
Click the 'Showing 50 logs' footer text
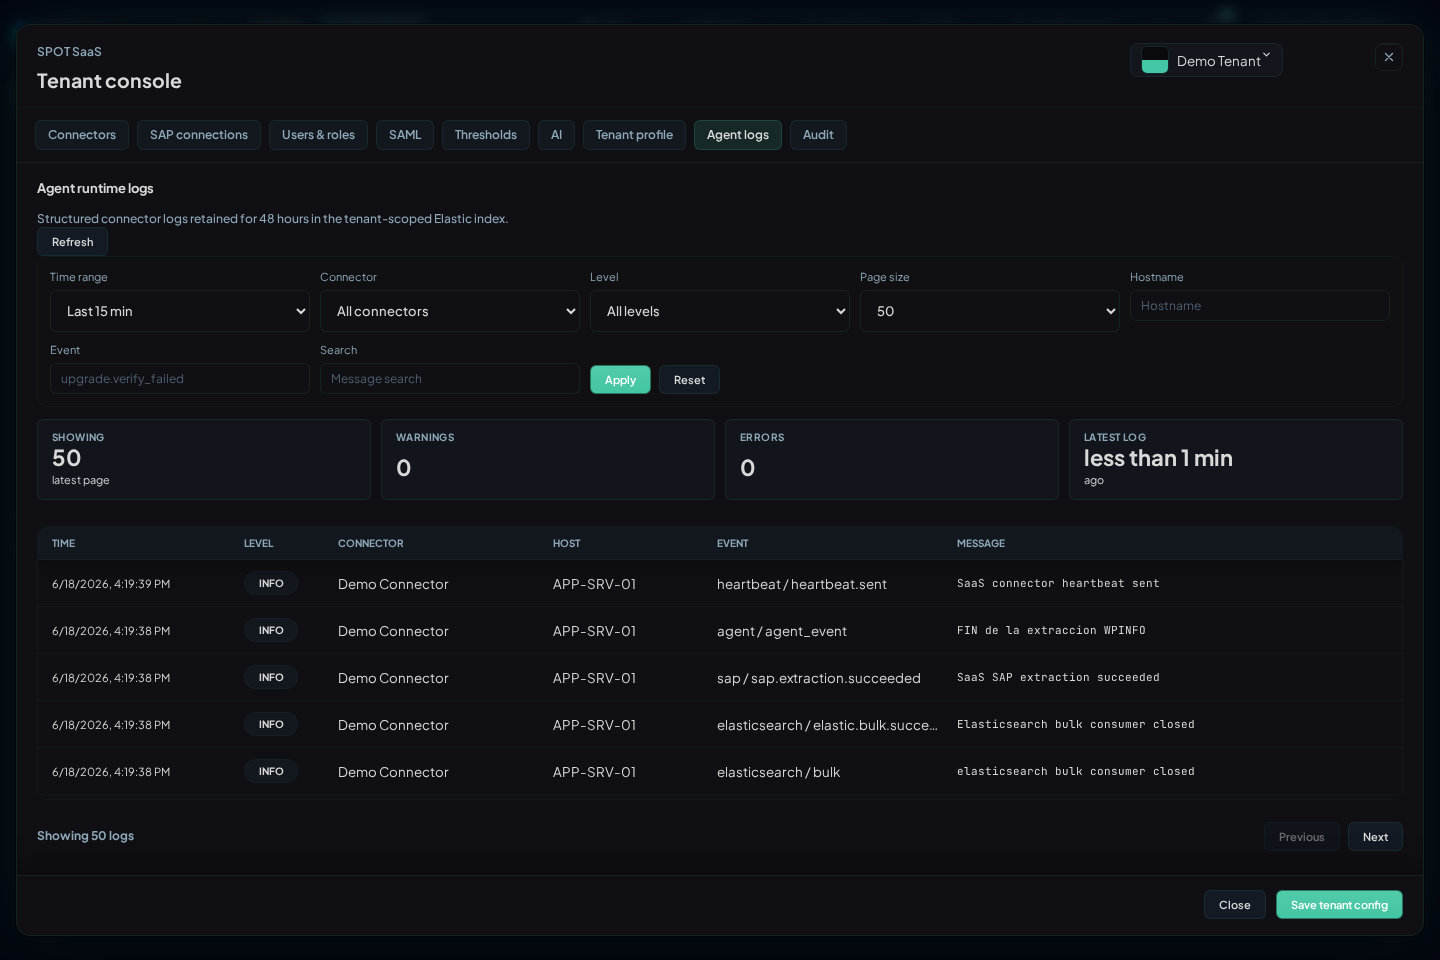coord(85,836)
